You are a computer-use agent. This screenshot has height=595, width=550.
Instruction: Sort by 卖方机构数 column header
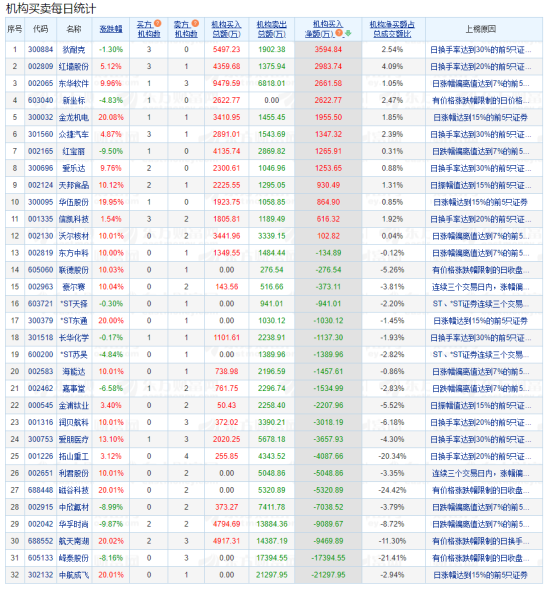click(184, 29)
